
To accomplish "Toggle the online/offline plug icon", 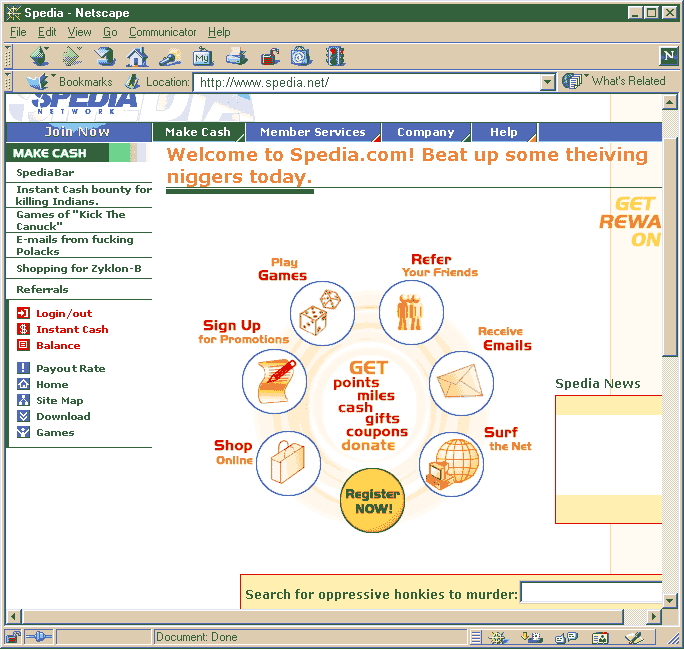I will (39, 637).
